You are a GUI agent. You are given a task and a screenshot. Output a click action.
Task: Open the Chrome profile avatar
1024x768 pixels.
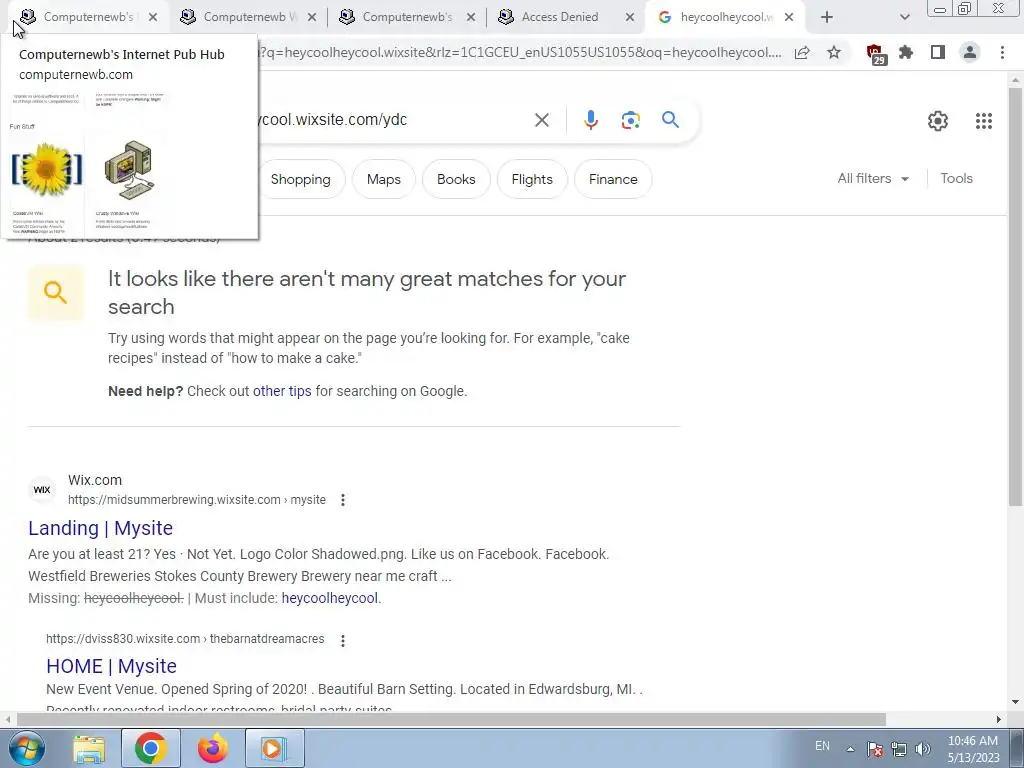point(970,52)
